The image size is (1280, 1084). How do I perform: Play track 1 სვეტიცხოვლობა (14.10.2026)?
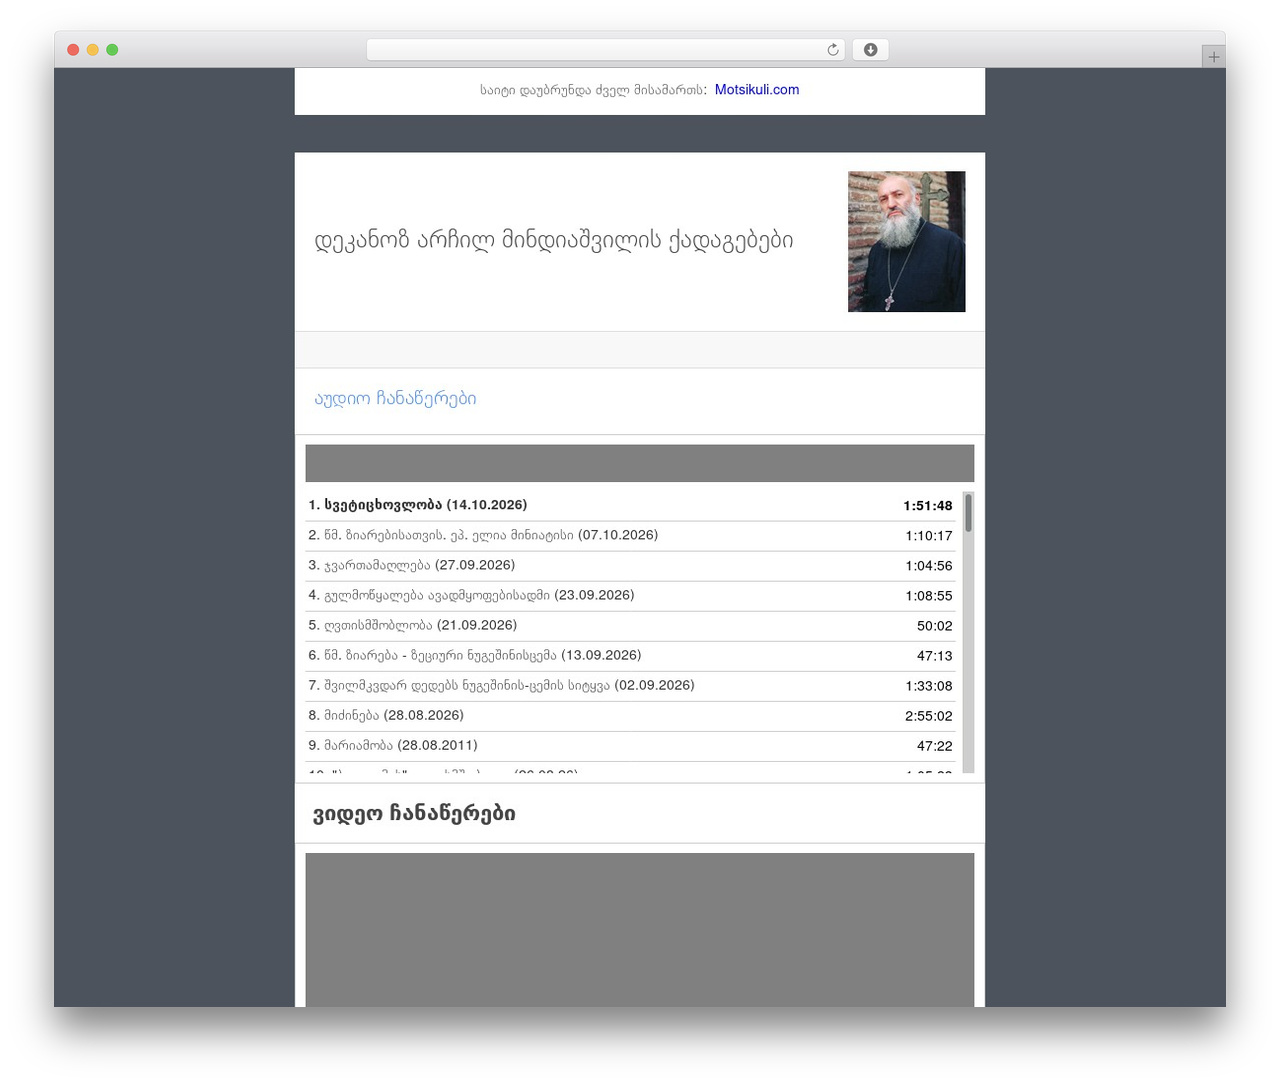630,506
